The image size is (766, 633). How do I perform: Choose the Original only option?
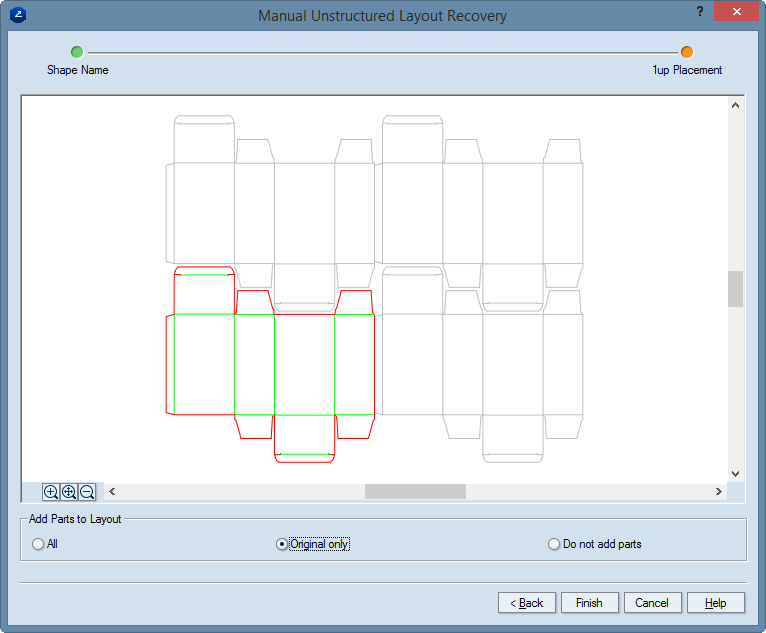[282, 544]
